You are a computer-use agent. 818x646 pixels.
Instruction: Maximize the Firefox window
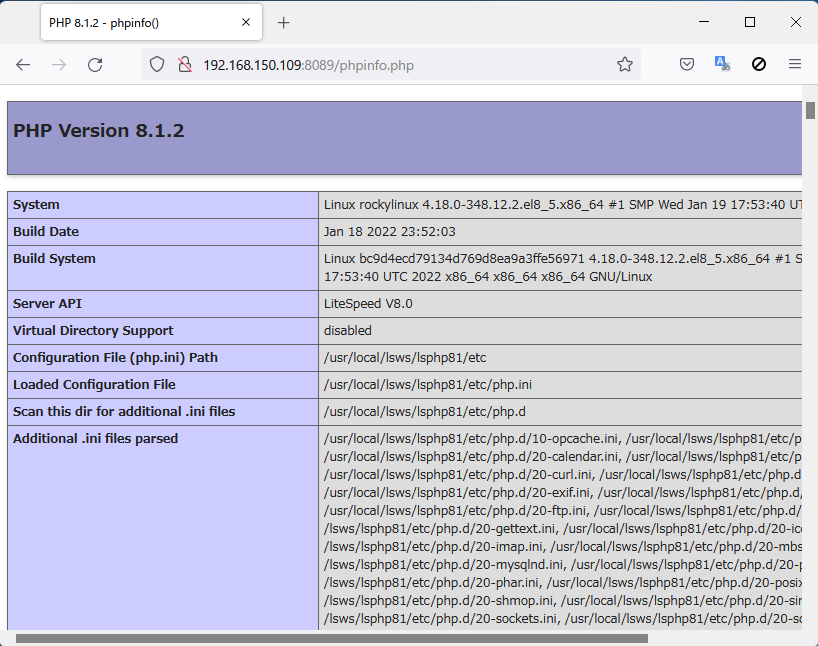pyautogui.click(x=750, y=22)
